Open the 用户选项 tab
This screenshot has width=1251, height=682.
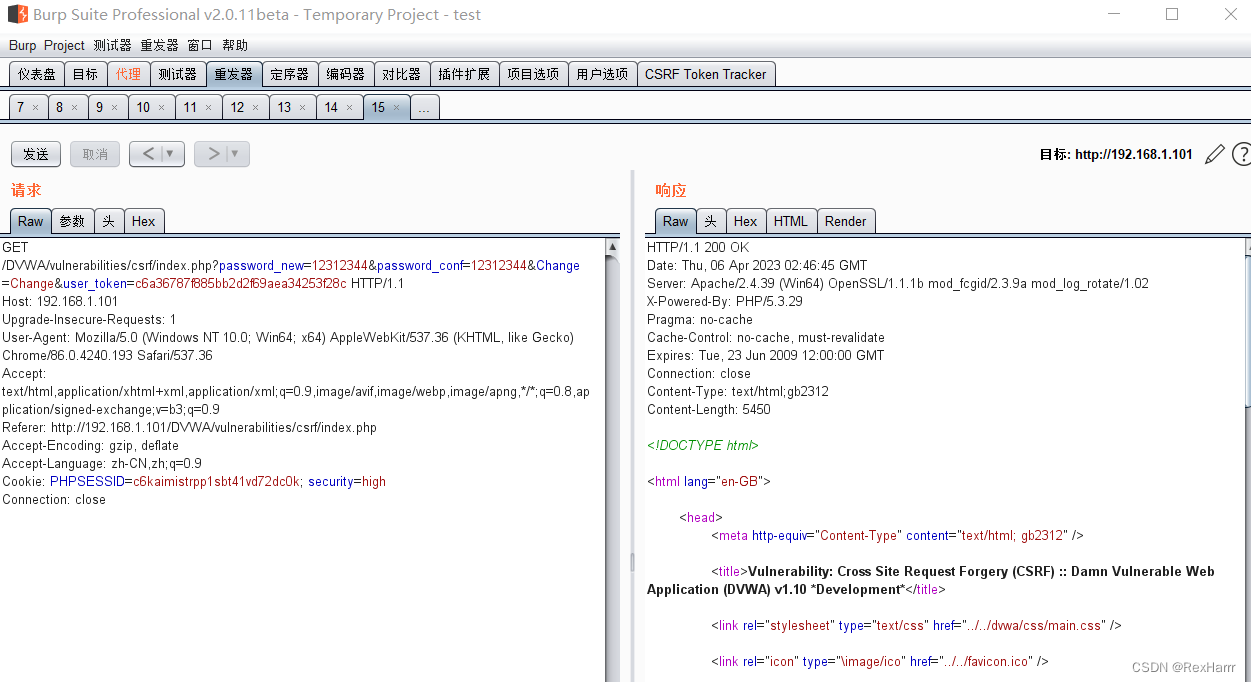tap(602, 74)
